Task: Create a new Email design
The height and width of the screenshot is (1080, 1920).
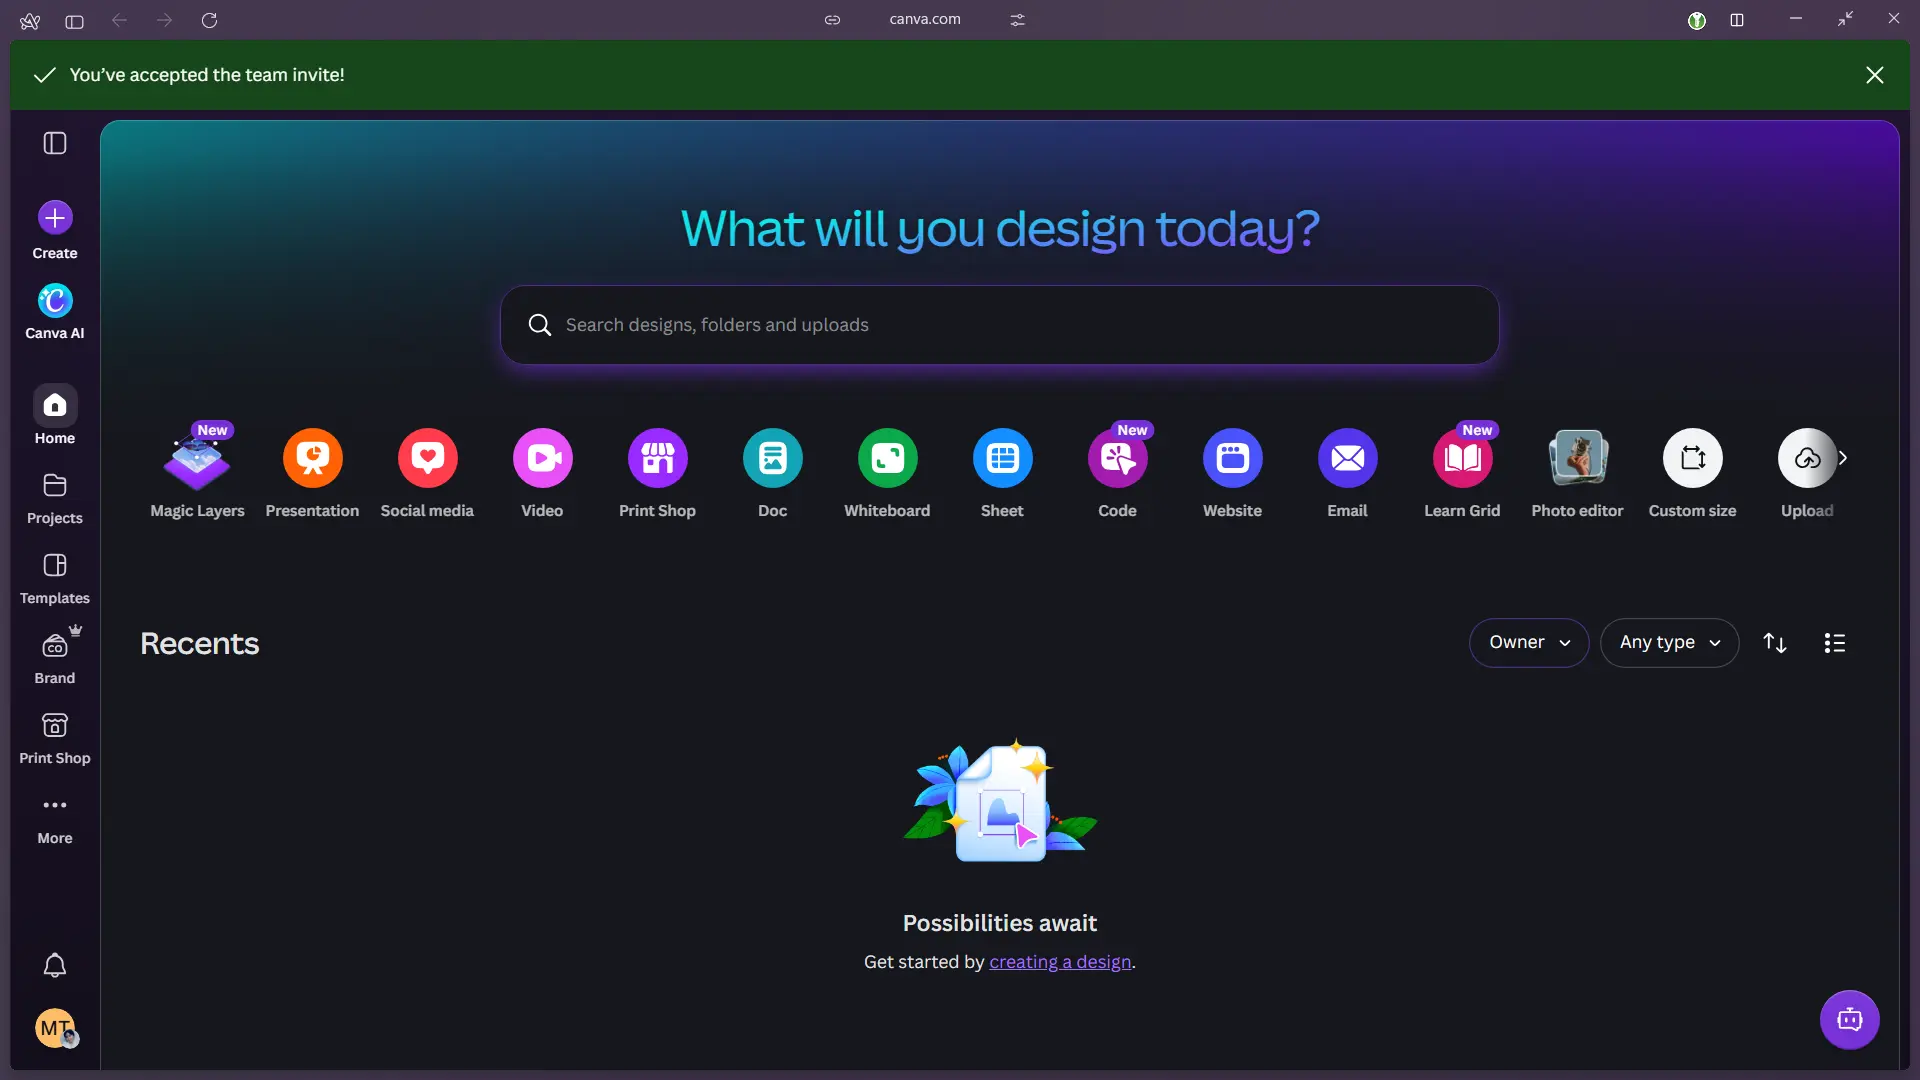Action: click(x=1347, y=472)
